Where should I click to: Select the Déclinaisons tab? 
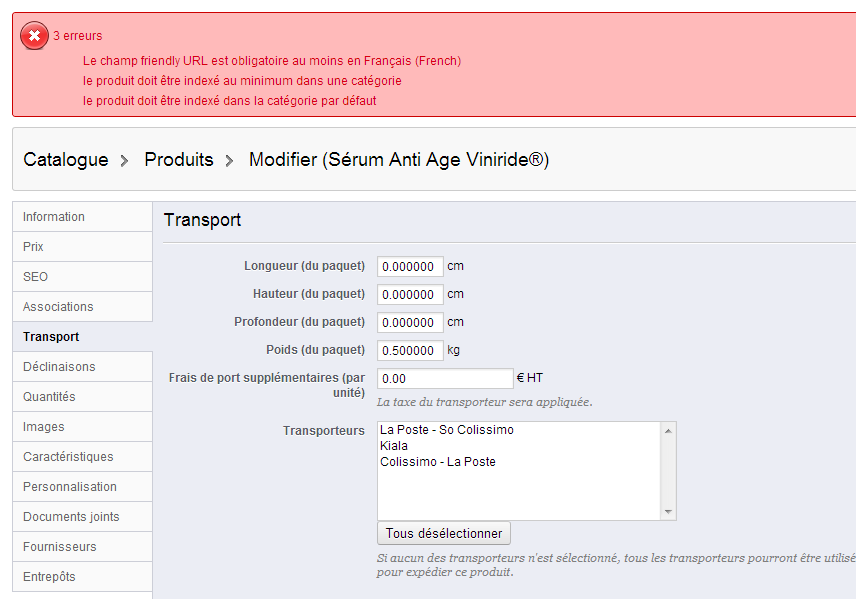pos(82,367)
